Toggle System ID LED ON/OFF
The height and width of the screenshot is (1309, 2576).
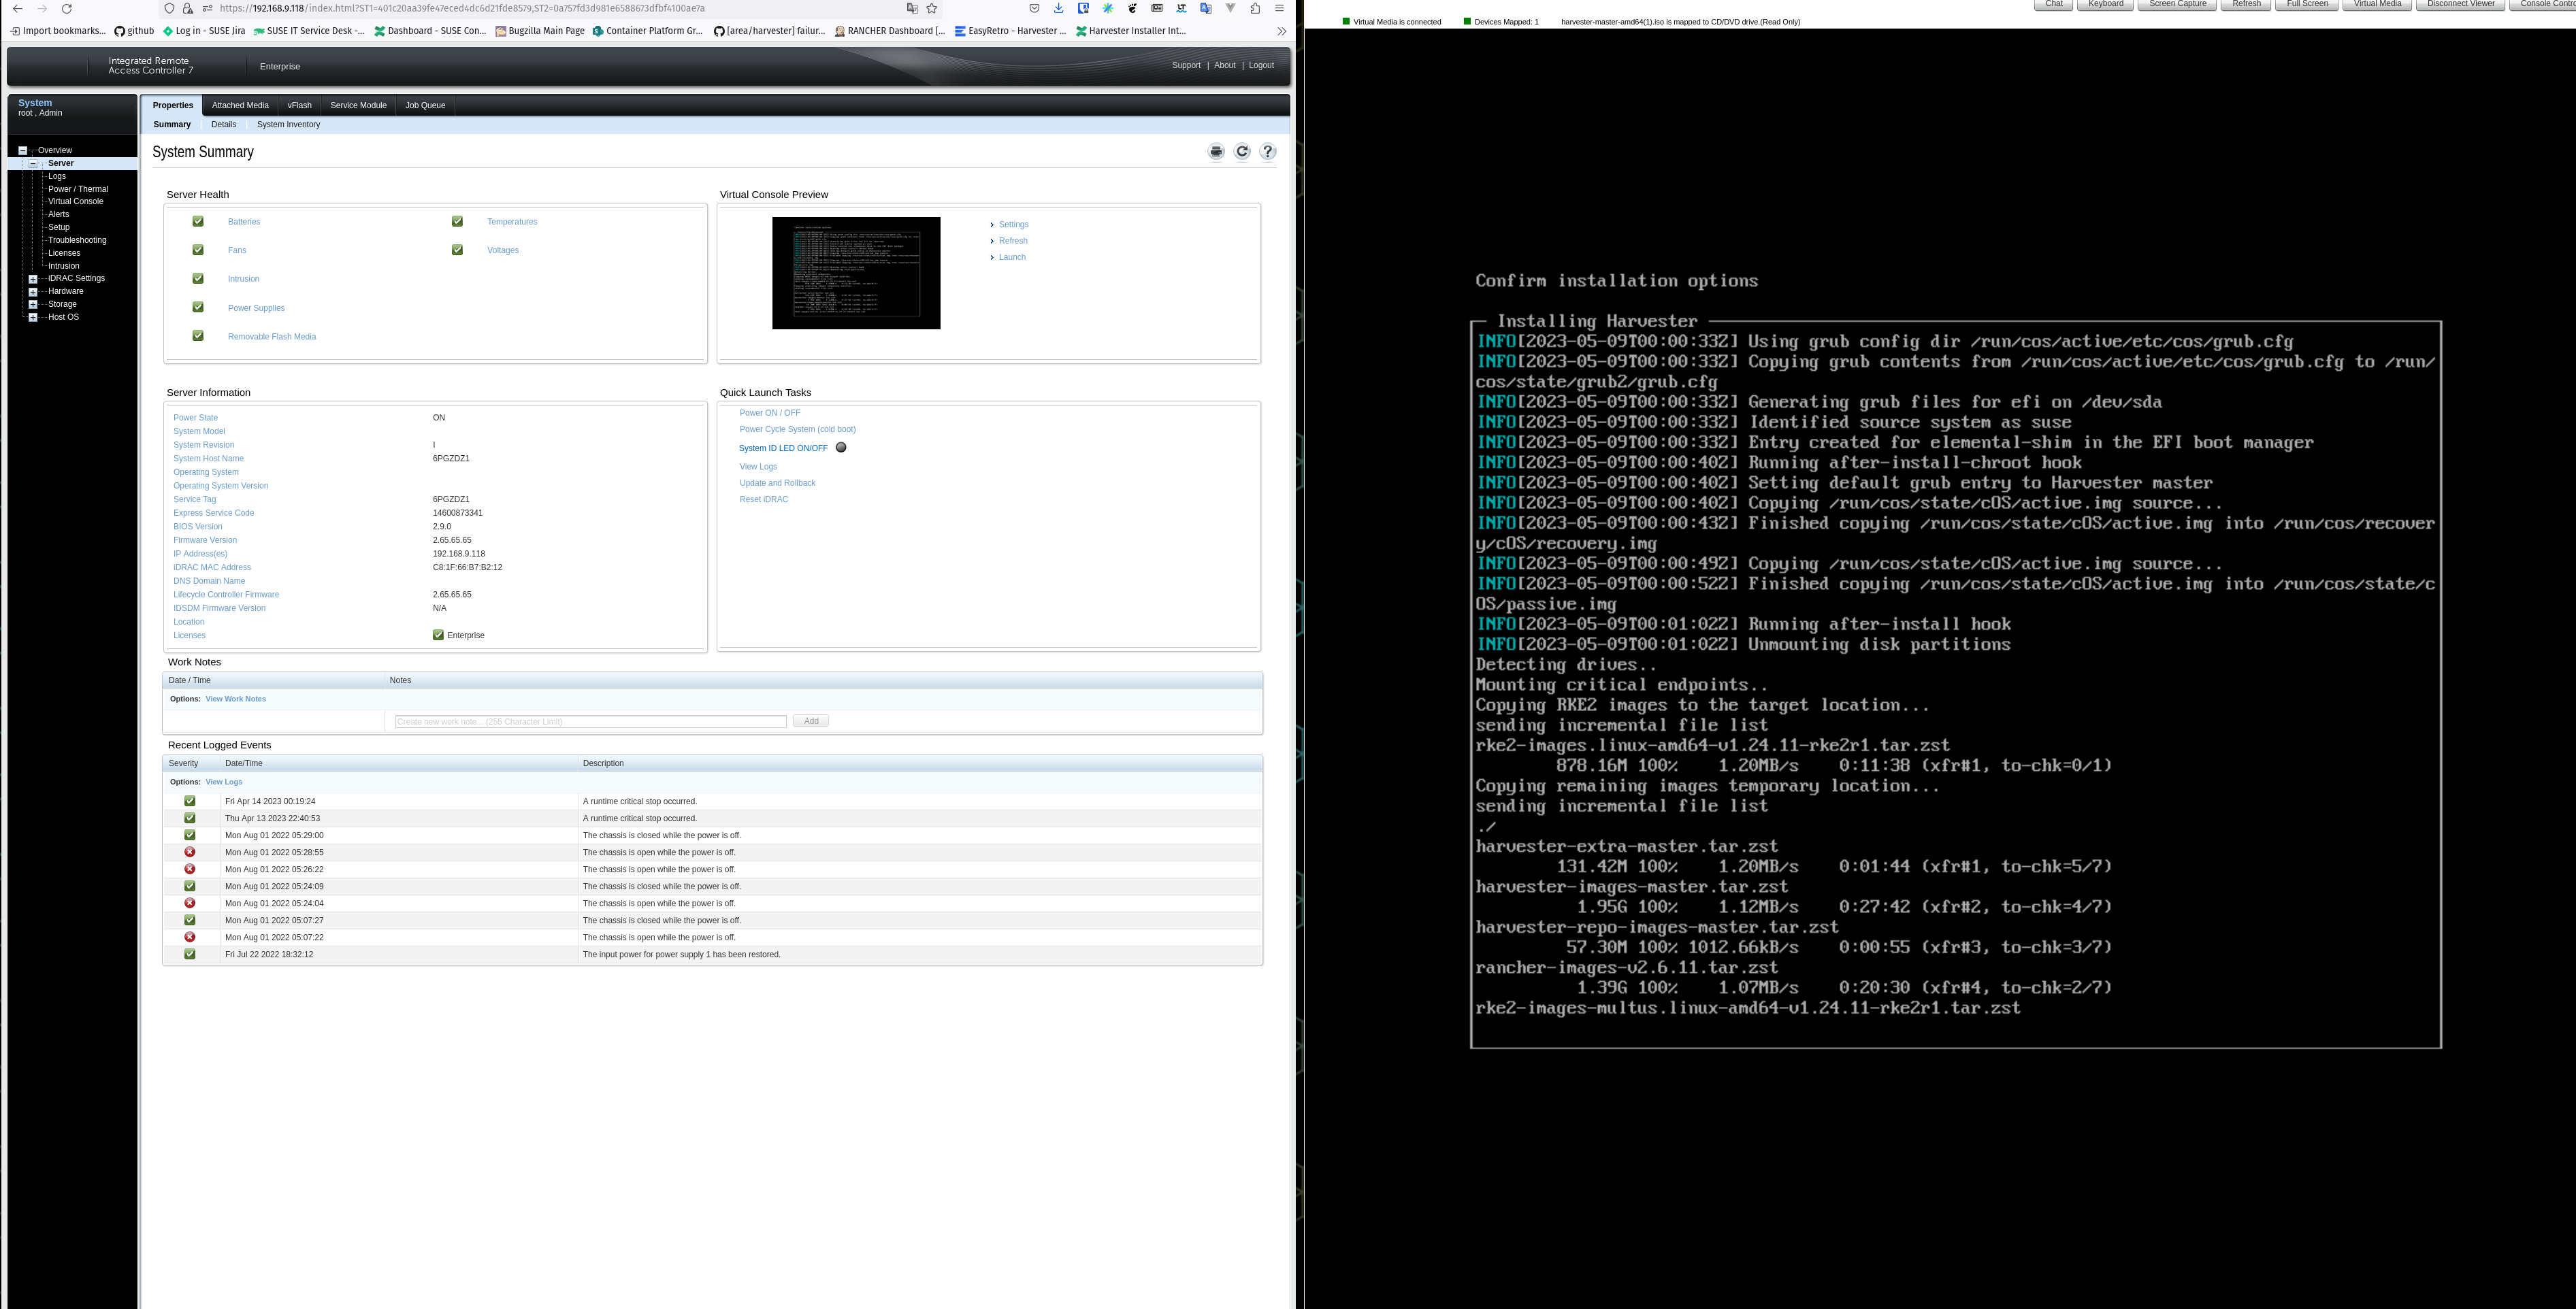(783, 447)
